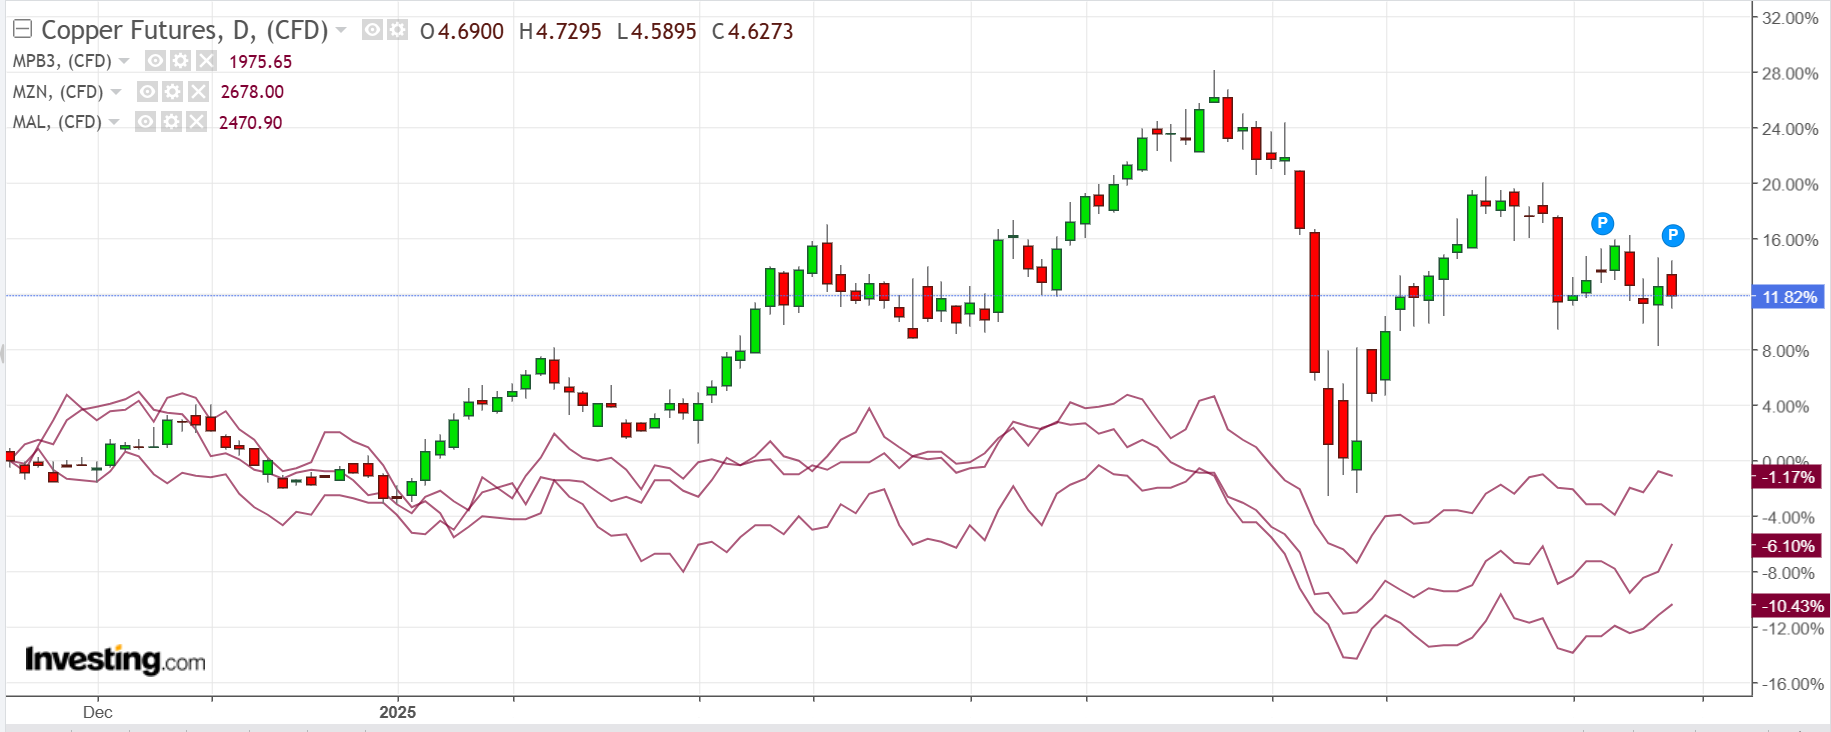Open the MAL series dropdown arrow
The width and height of the screenshot is (1831, 732).
tap(114, 122)
